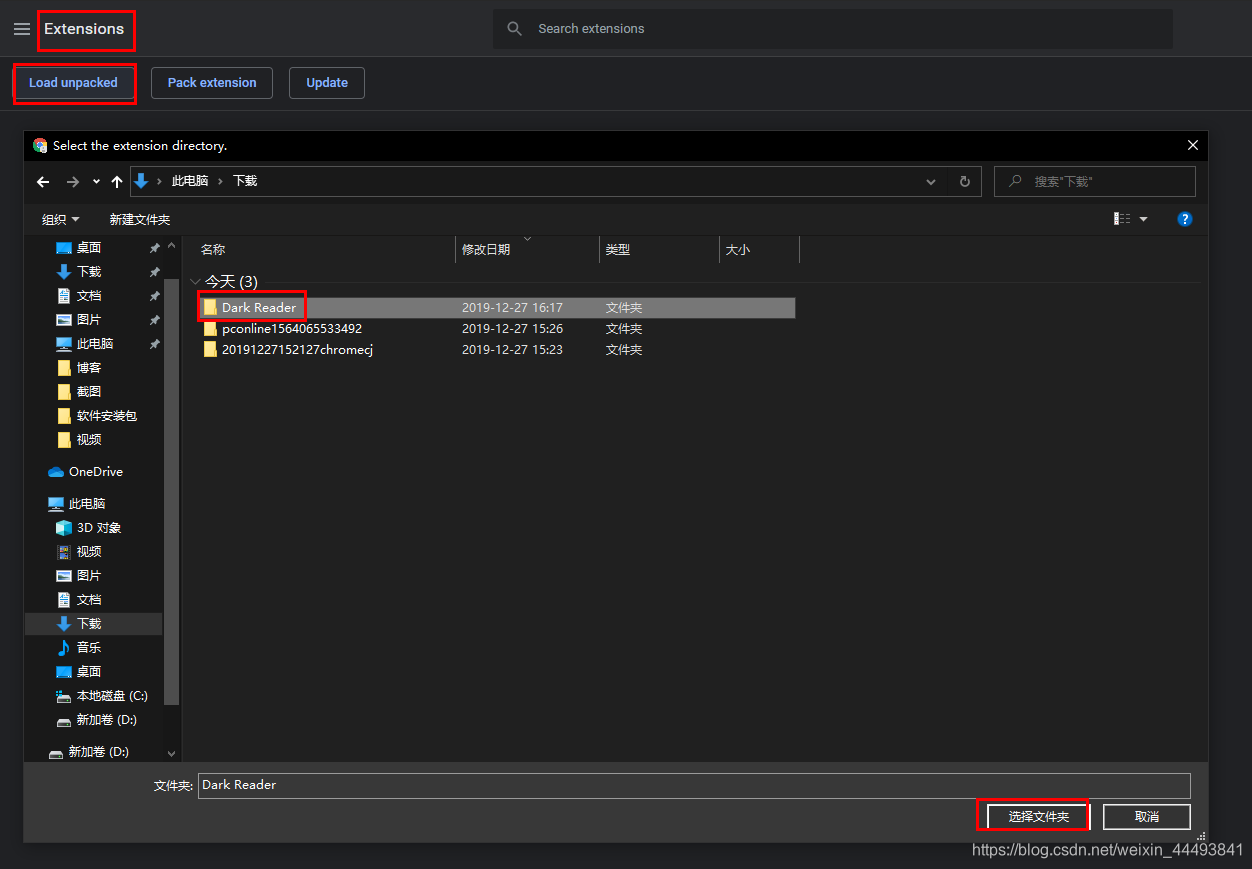This screenshot has height=869, width=1252.
Task: Click the 选择文件夹 button
Action: (x=1038, y=817)
